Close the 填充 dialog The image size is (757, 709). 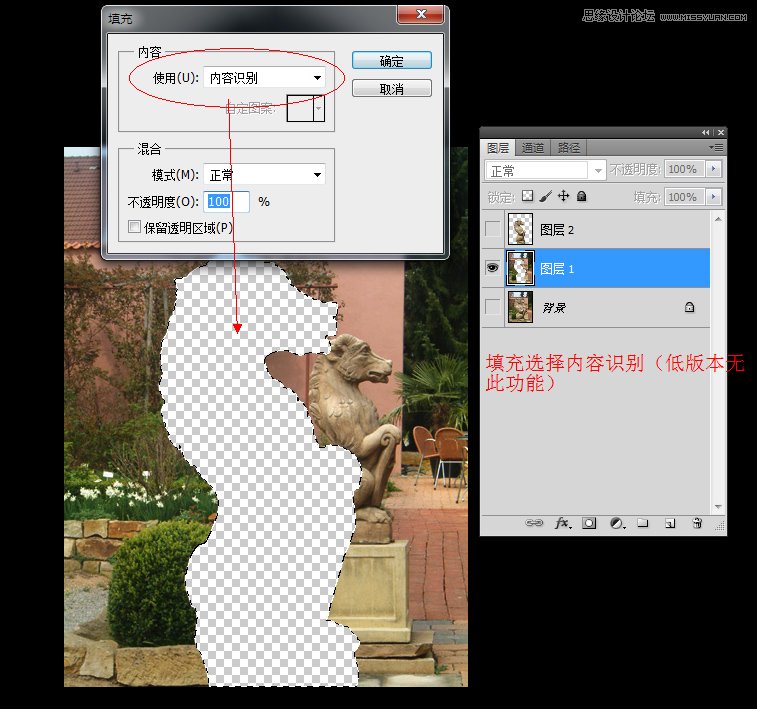(x=421, y=14)
